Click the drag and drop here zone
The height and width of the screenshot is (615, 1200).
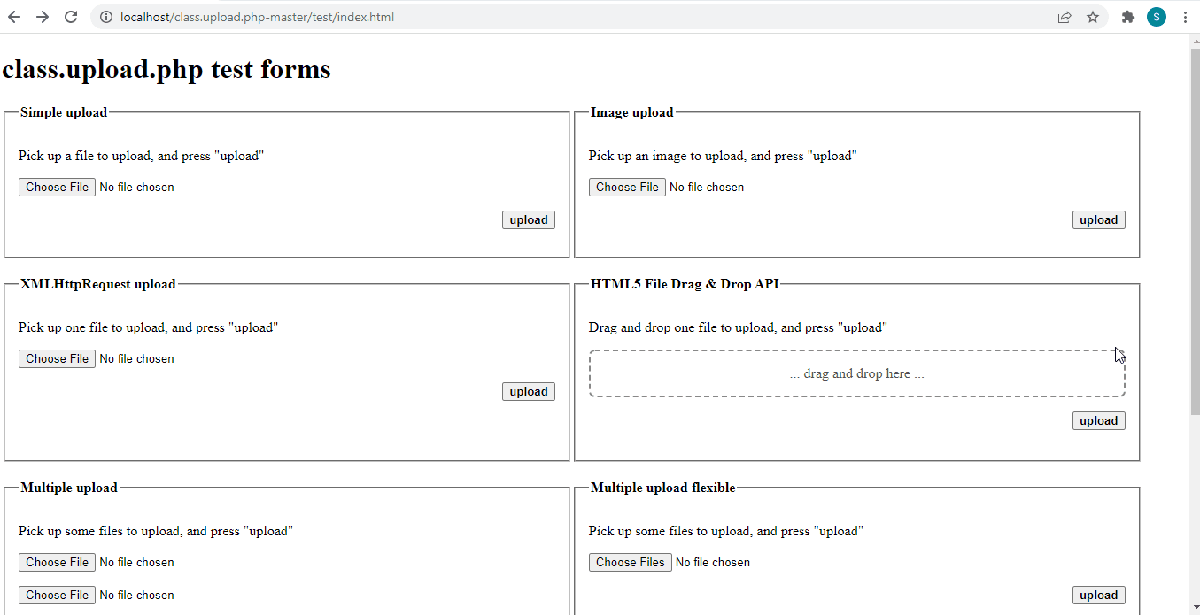(x=857, y=372)
